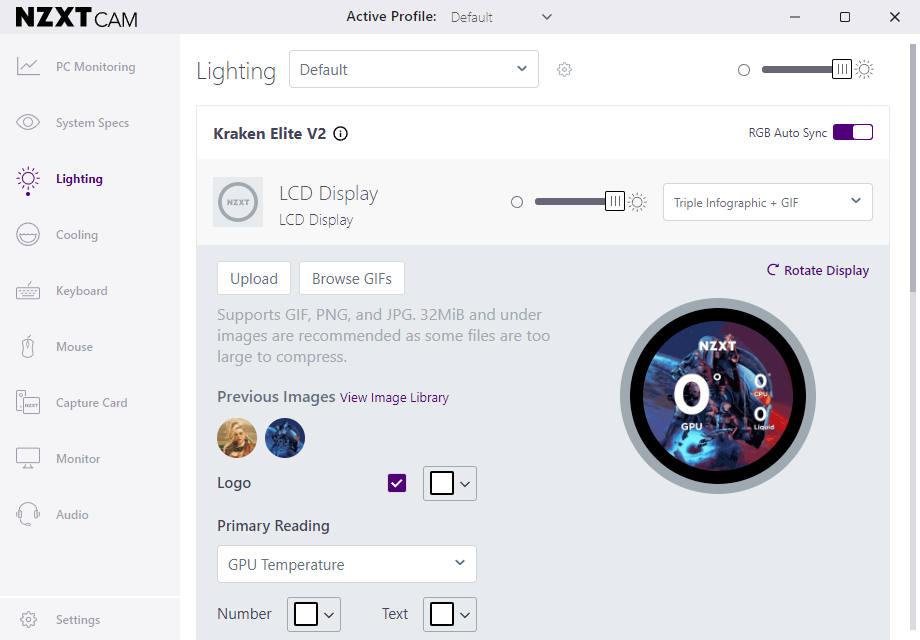Image resolution: width=920 pixels, height=640 pixels.
Task: Click the Previous Images heading
Action: tap(276, 397)
